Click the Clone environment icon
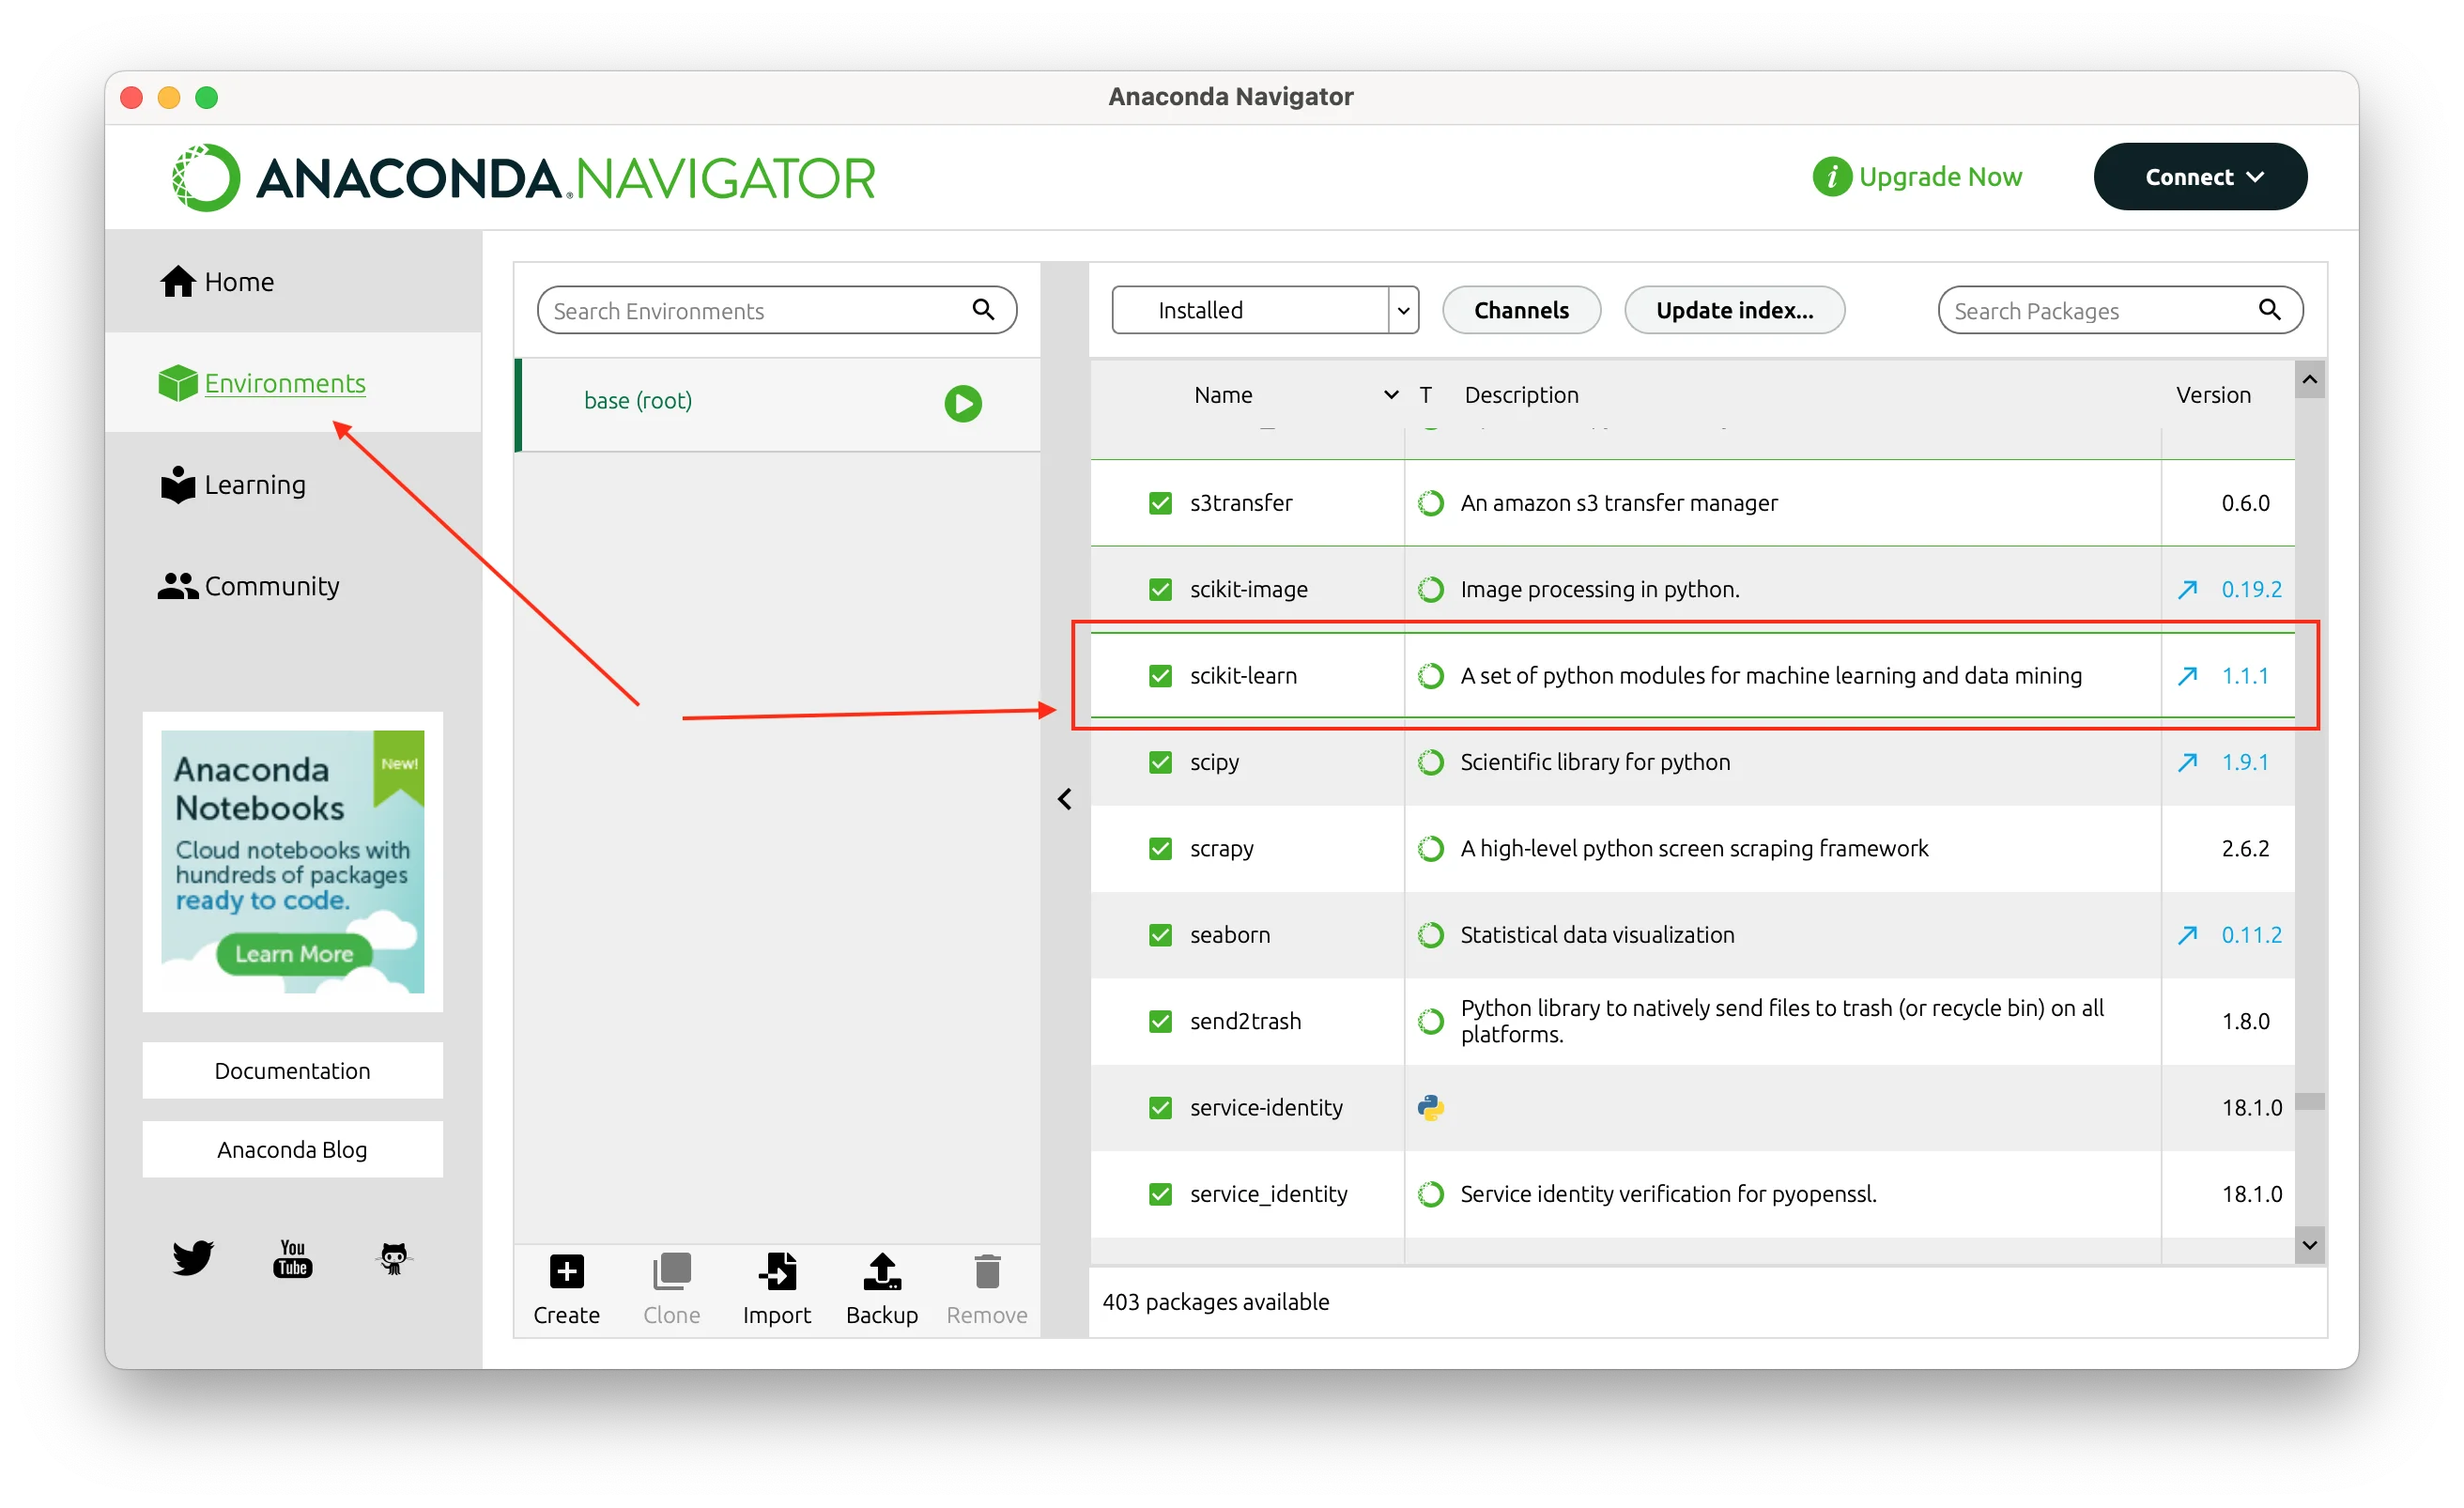This screenshot has width=2464, height=1508. pos(672,1272)
